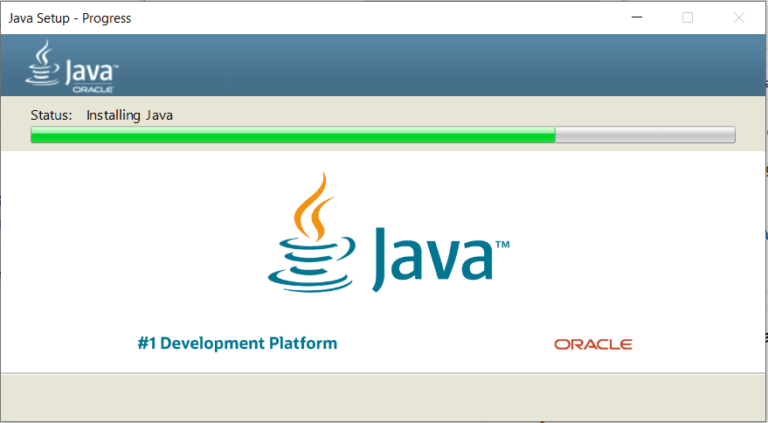Click the gray footer strip at window bottom

(384, 397)
